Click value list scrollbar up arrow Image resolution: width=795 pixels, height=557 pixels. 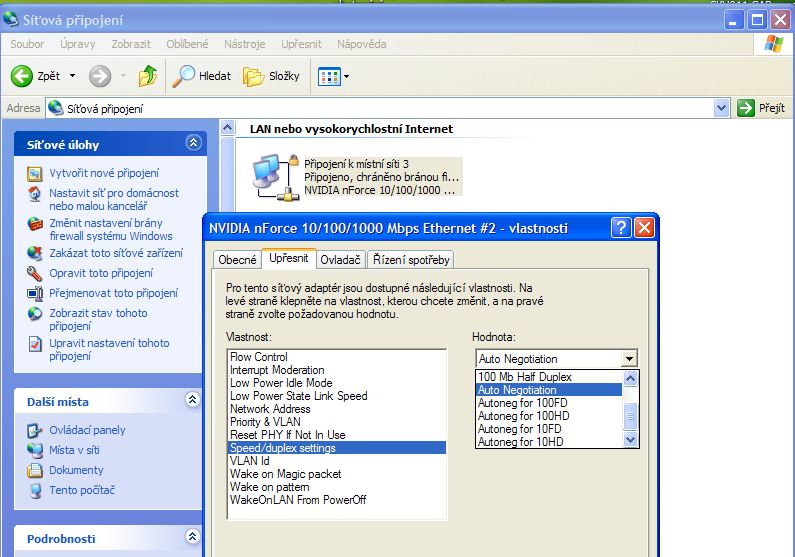pyautogui.click(x=630, y=379)
